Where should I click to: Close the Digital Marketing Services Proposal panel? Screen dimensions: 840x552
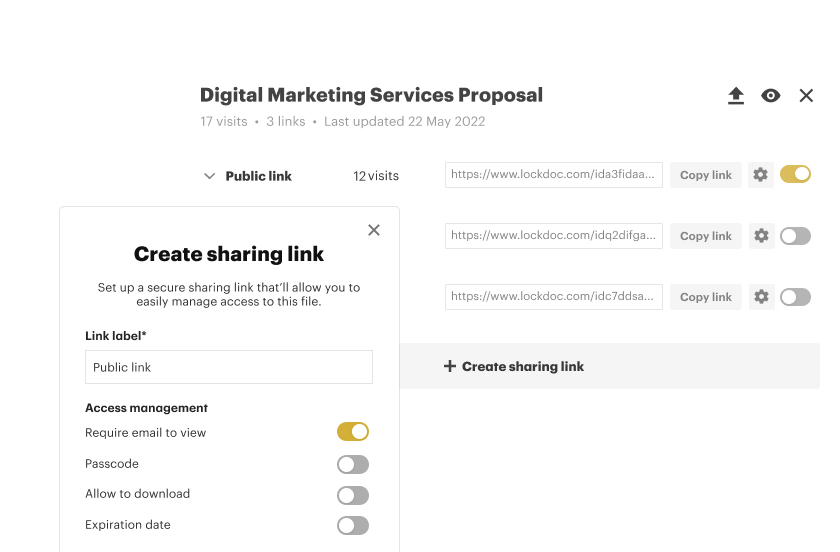(x=806, y=96)
